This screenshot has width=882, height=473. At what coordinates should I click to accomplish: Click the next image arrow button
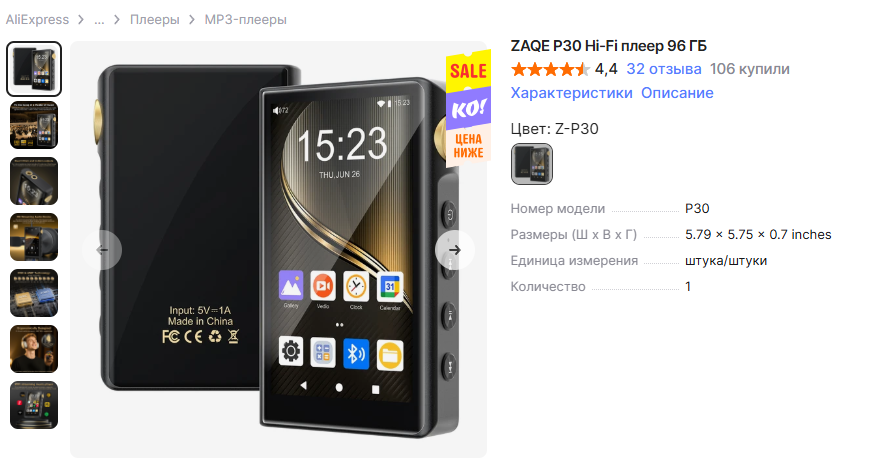click(x=454, y=250)
